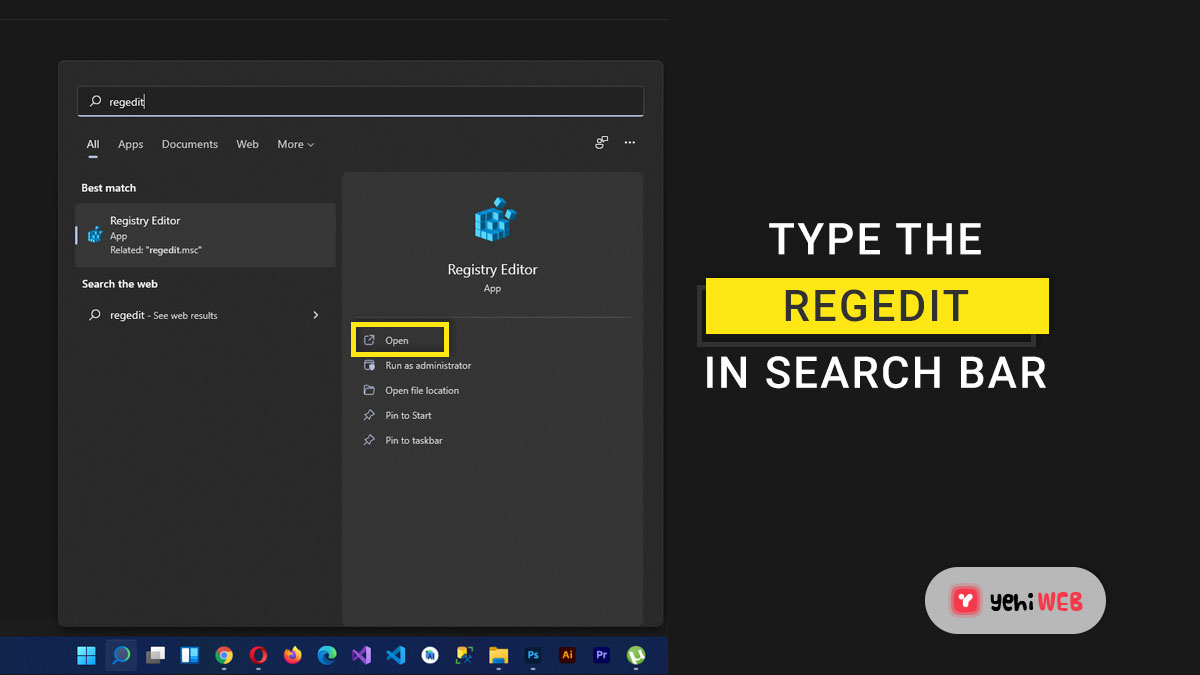
Task: Choose Pin to Start
Action: point(408,415)
